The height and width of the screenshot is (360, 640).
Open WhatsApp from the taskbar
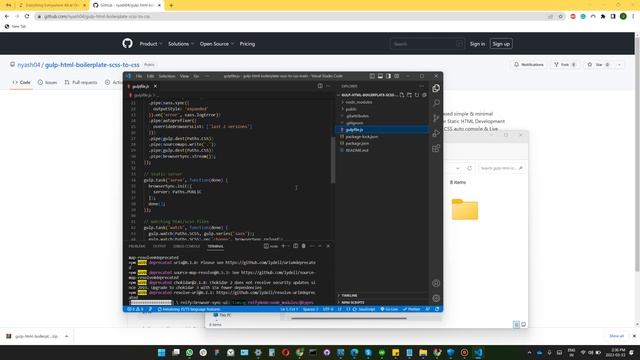(x=189, y=352)
